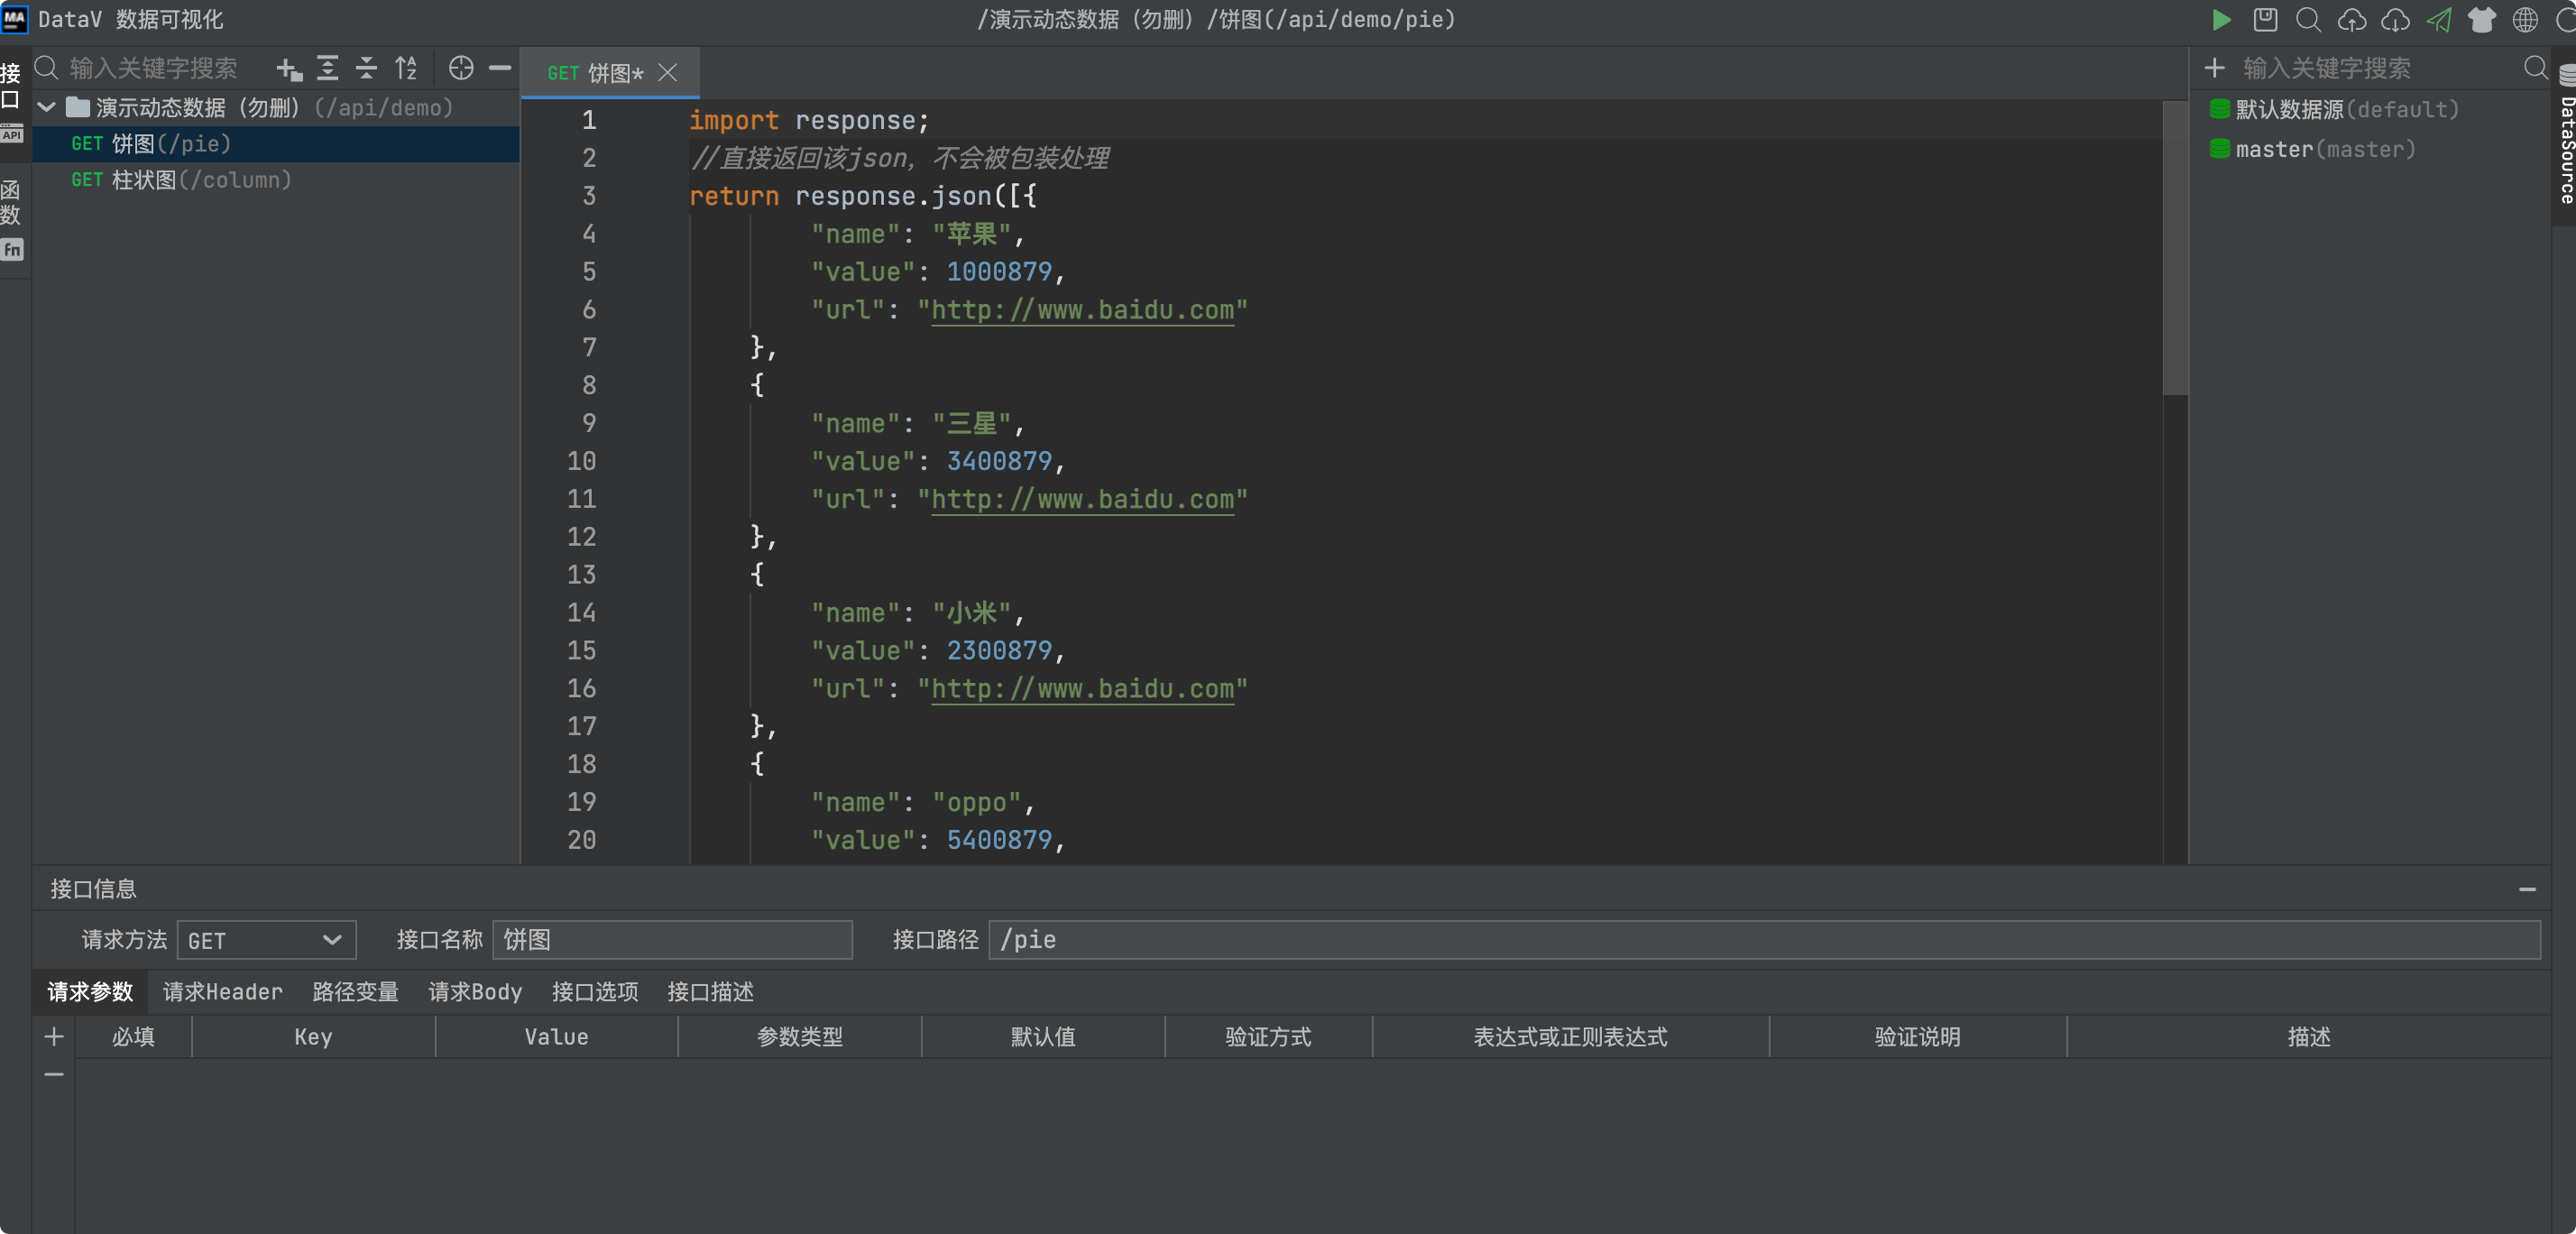The height and width of the screenshot is (1234, 2576).
Task: Click the 接口路径 input field
Action: 1762,940
